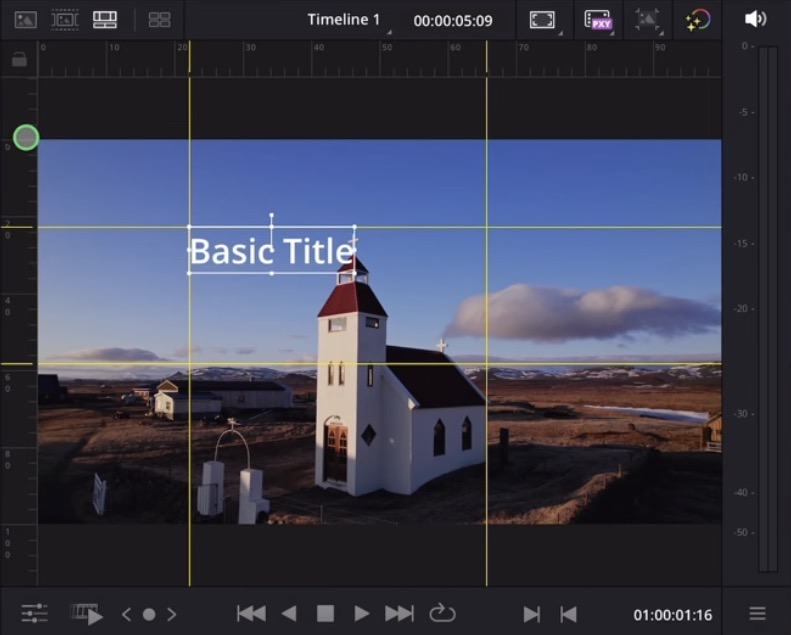This screenshot has width=791, height=635.
Task: Jump to the last frame
Action: pyautogui.click(x=399, y=614)
